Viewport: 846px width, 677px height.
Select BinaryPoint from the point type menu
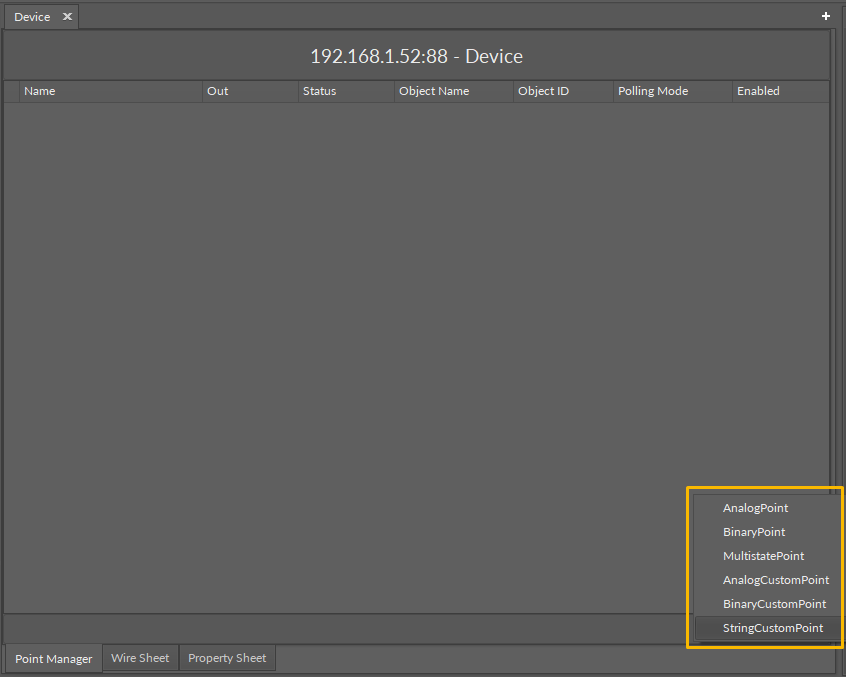(x=754, y=532)
